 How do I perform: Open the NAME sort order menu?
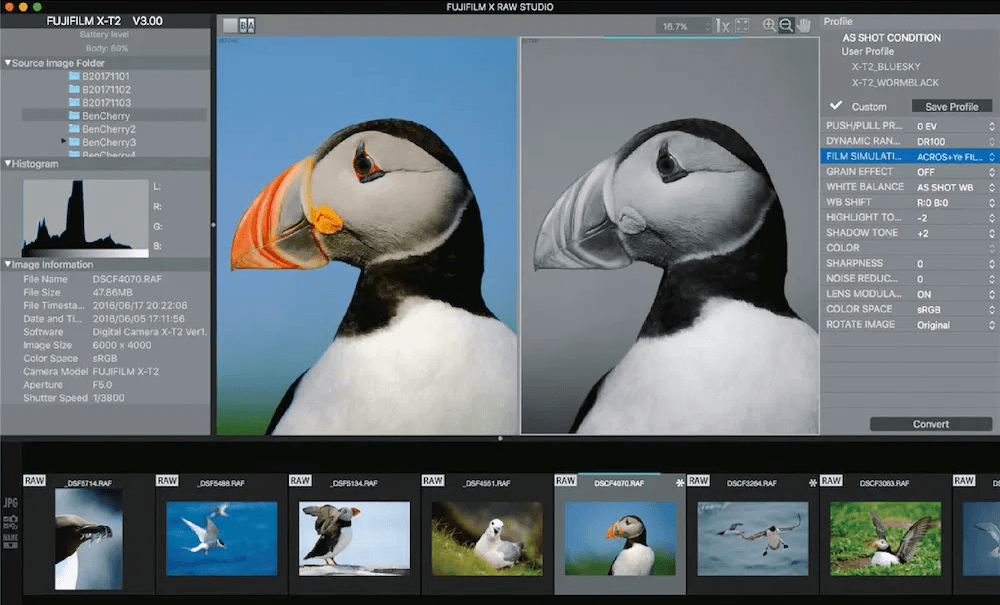(11, 541)
